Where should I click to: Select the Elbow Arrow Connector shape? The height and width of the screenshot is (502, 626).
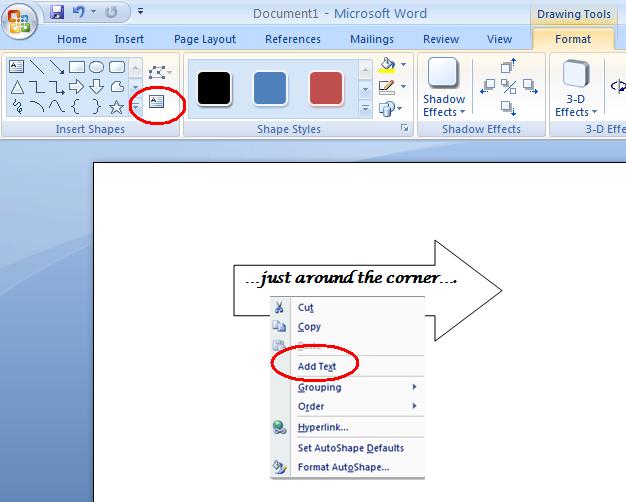point(57,87)
